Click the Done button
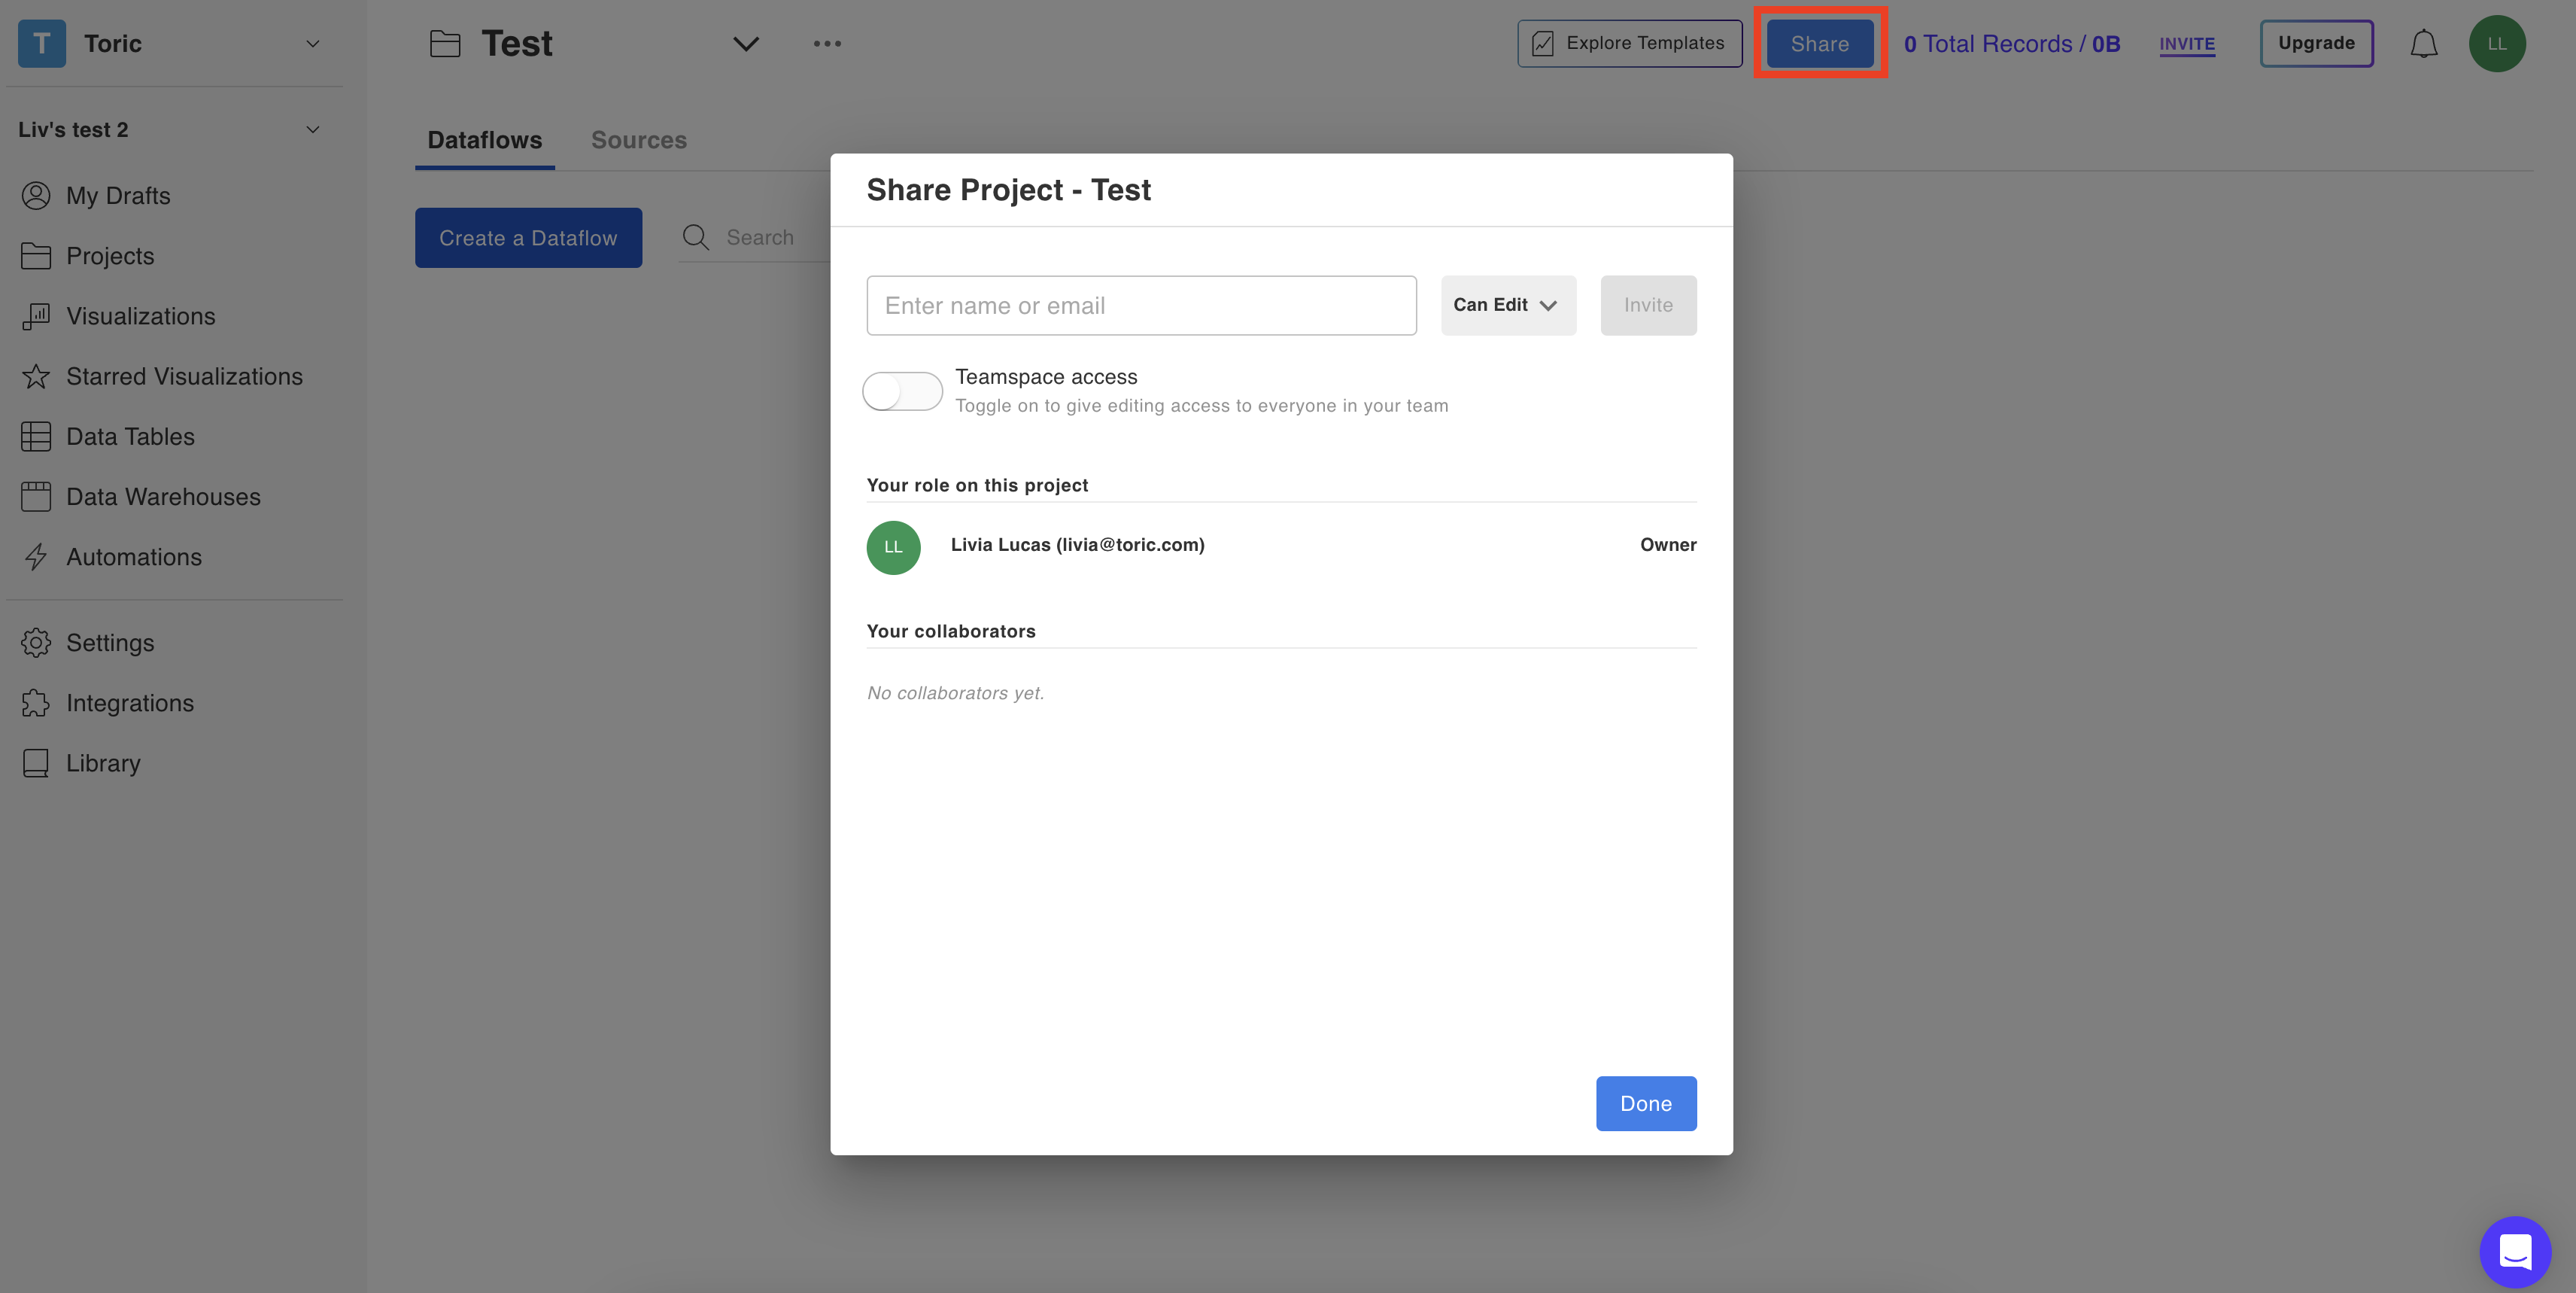 point(1646,1103)
